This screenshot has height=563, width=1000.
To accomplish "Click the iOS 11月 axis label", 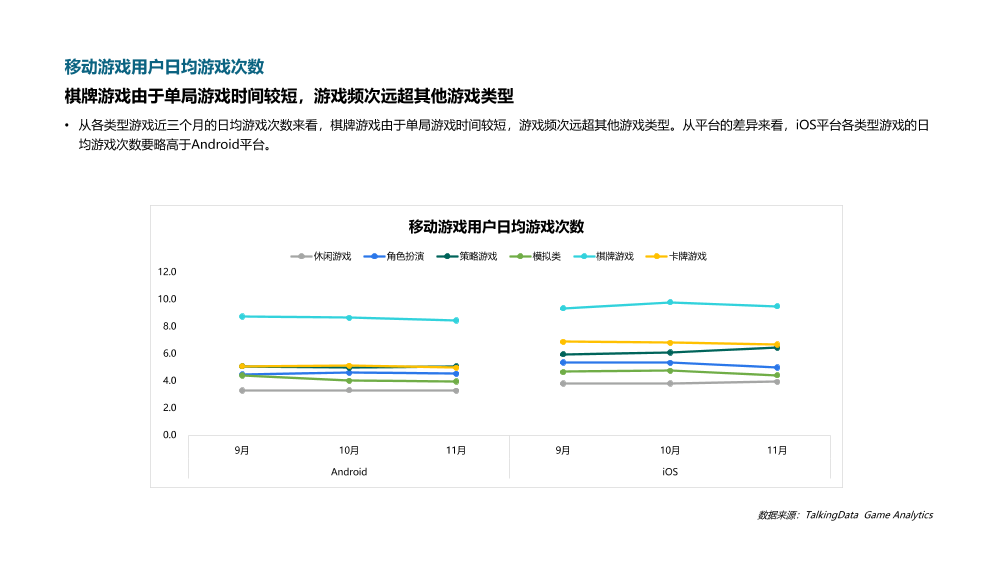I will [x=777, y=450].
